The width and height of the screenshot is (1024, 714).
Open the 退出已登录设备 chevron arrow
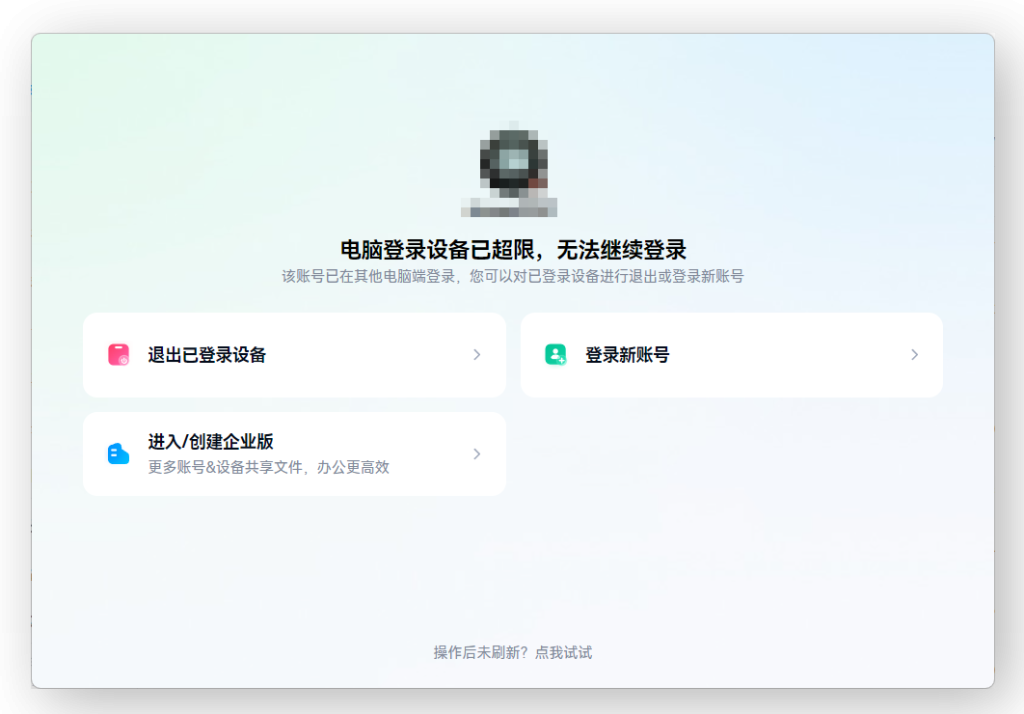click(477, 355)
